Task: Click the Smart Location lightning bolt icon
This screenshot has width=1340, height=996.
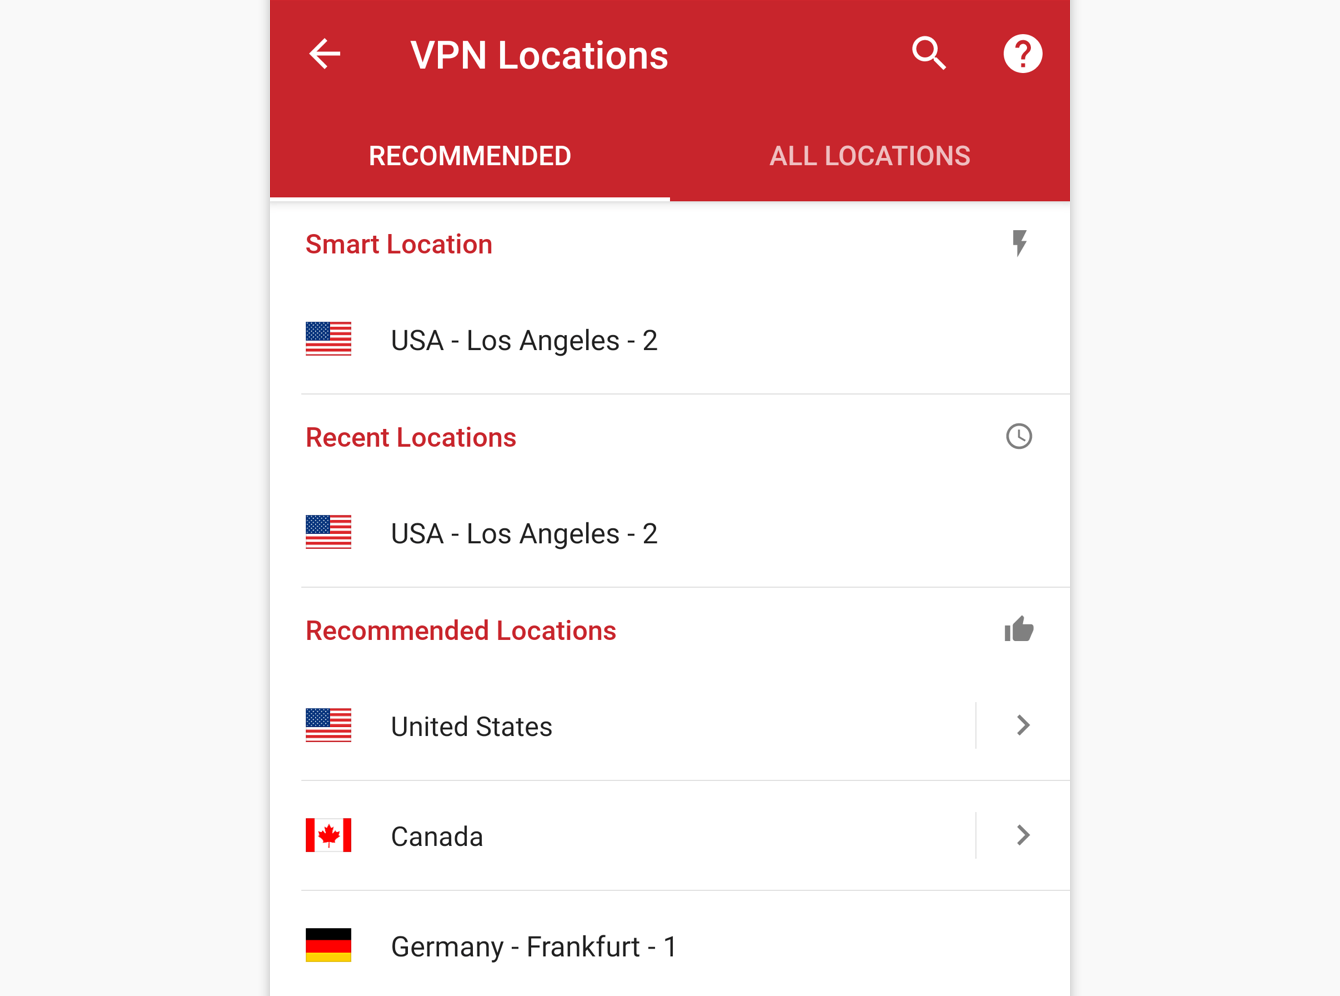Action: point(1019,243)
